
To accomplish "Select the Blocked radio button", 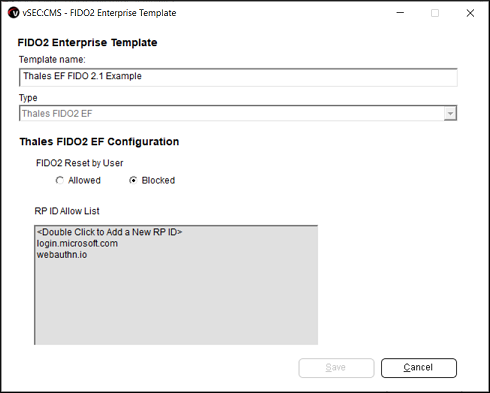I will pyautogui.click(x=133, y=180).
